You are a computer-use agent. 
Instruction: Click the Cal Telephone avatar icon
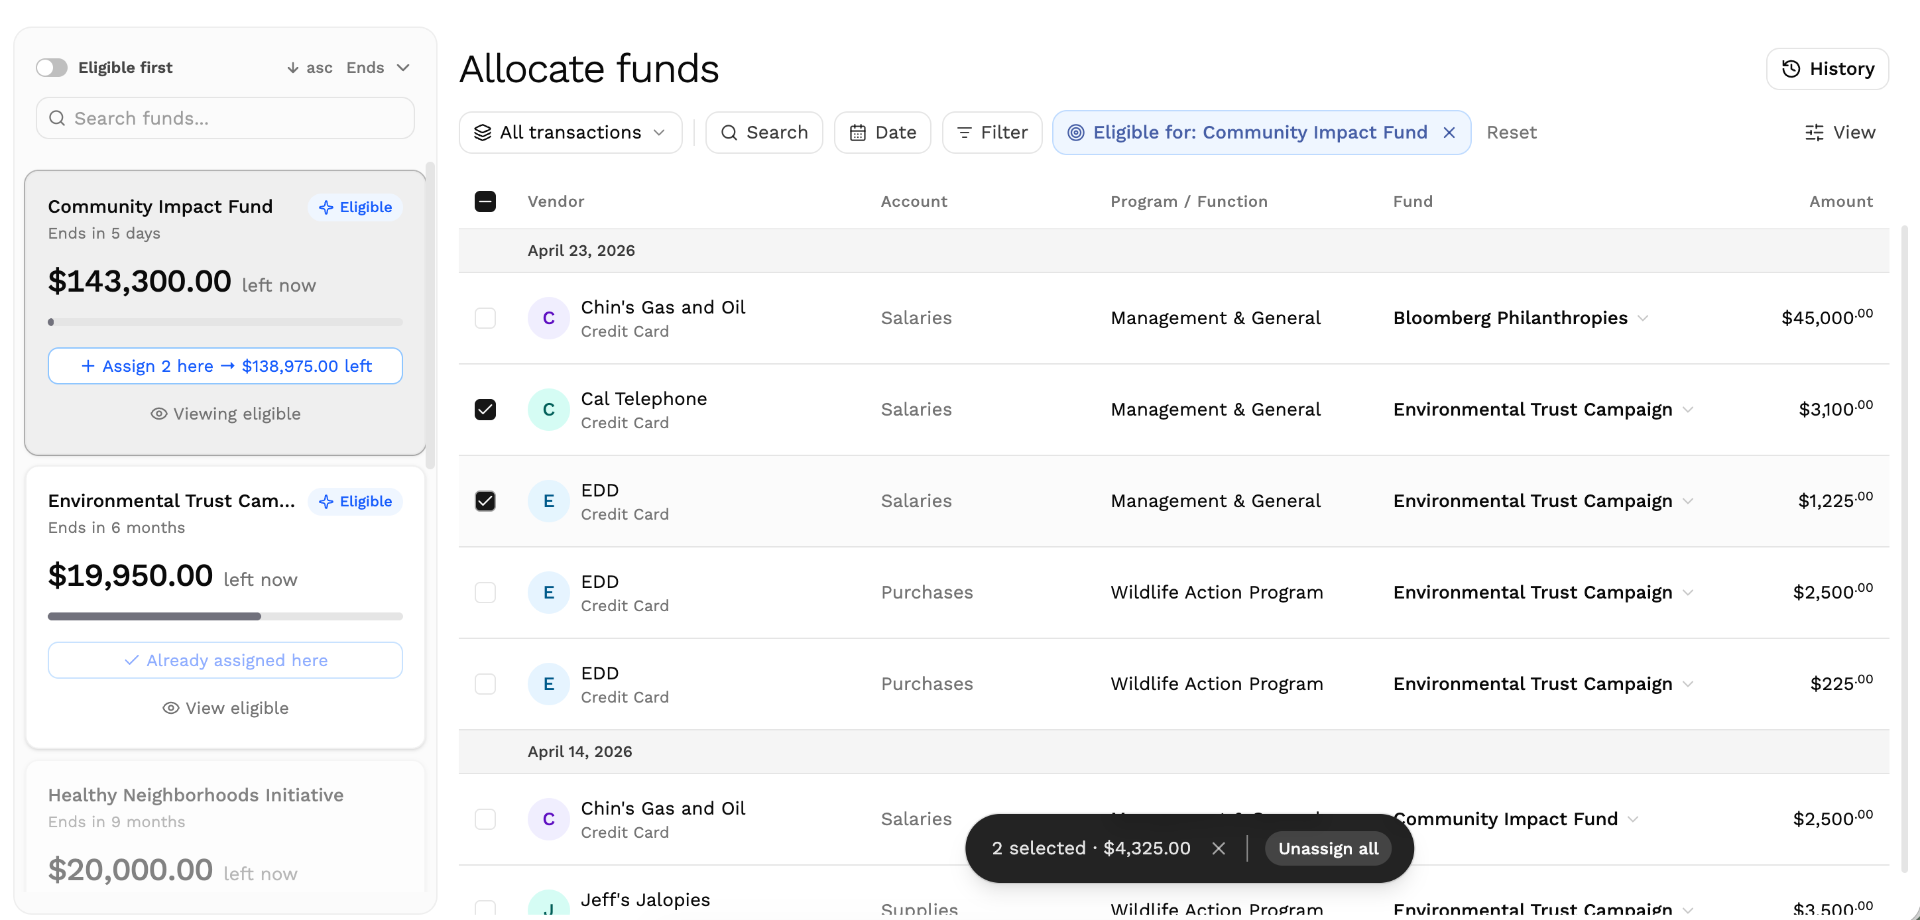(548, 409)
